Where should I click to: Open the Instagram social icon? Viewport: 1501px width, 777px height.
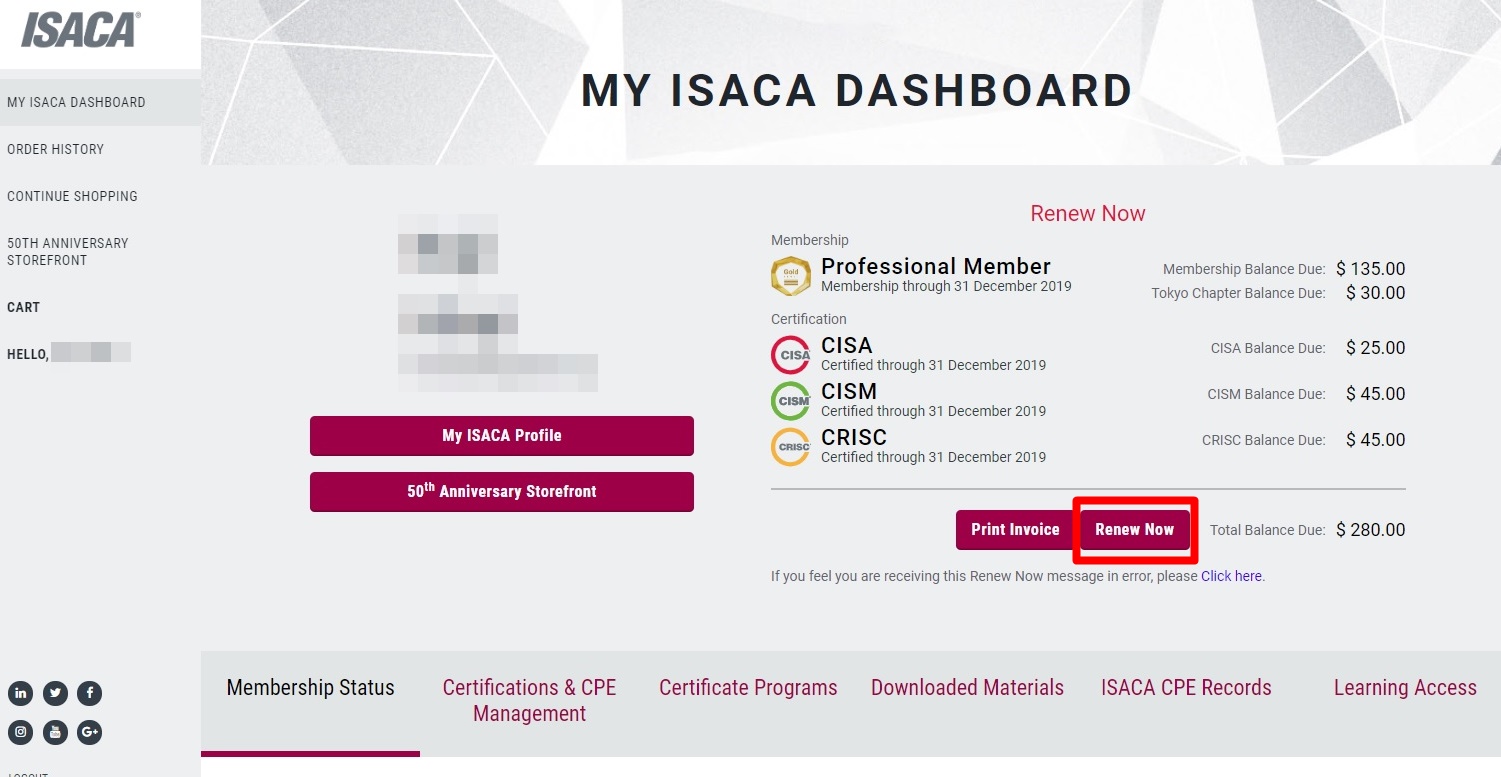point(21,732)
